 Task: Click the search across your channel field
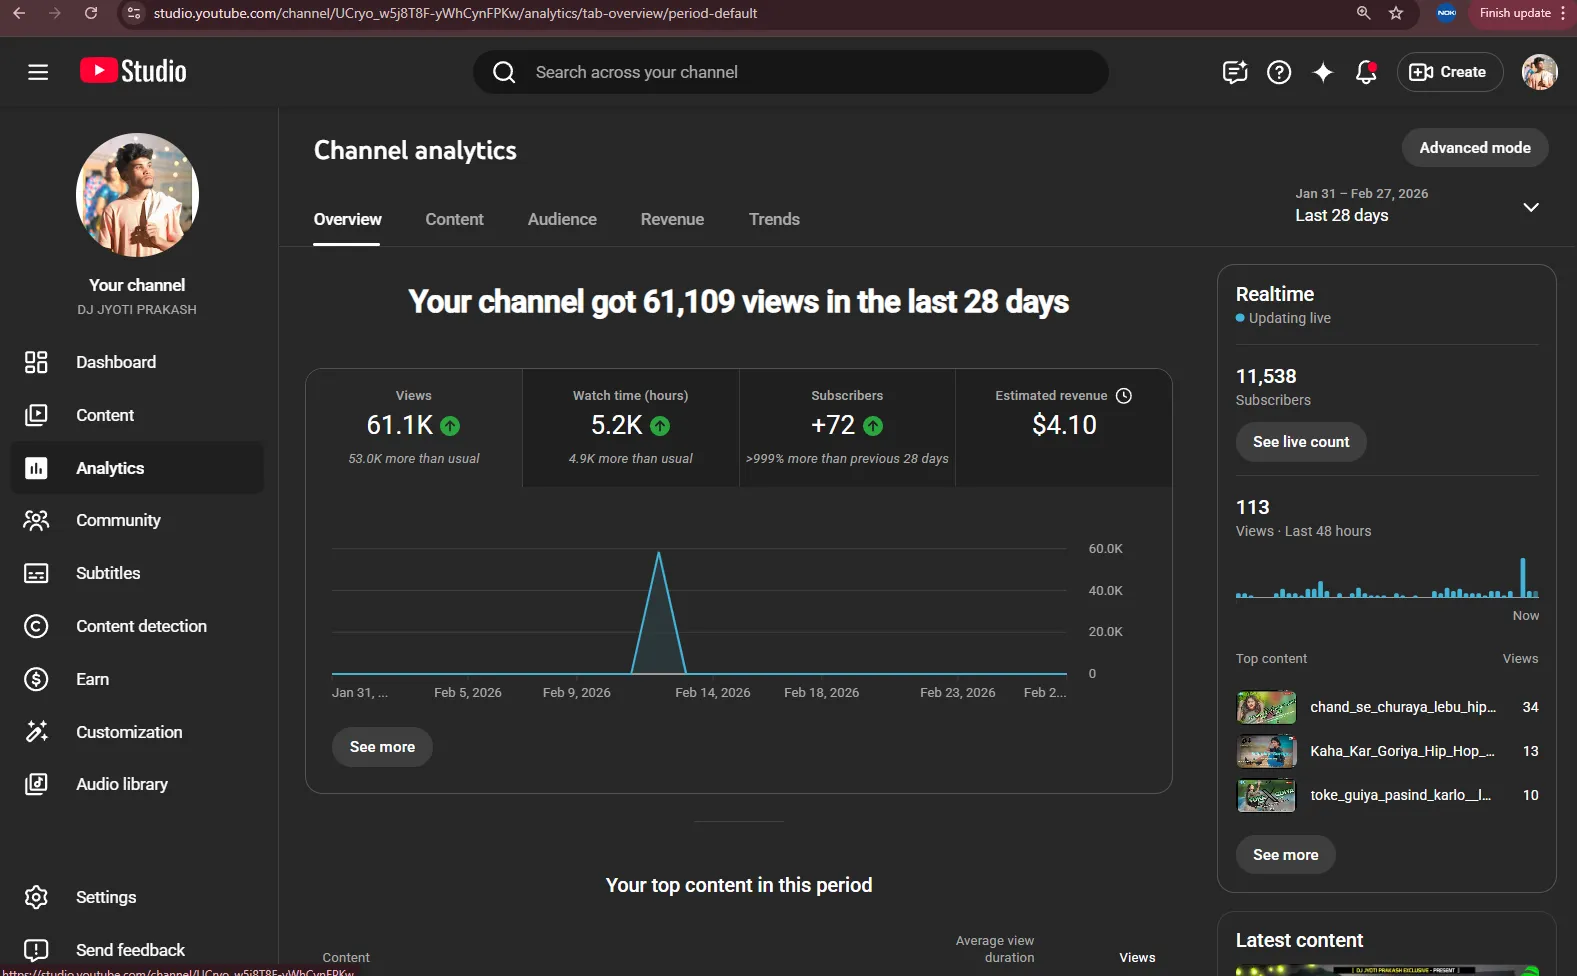point(790,72)
